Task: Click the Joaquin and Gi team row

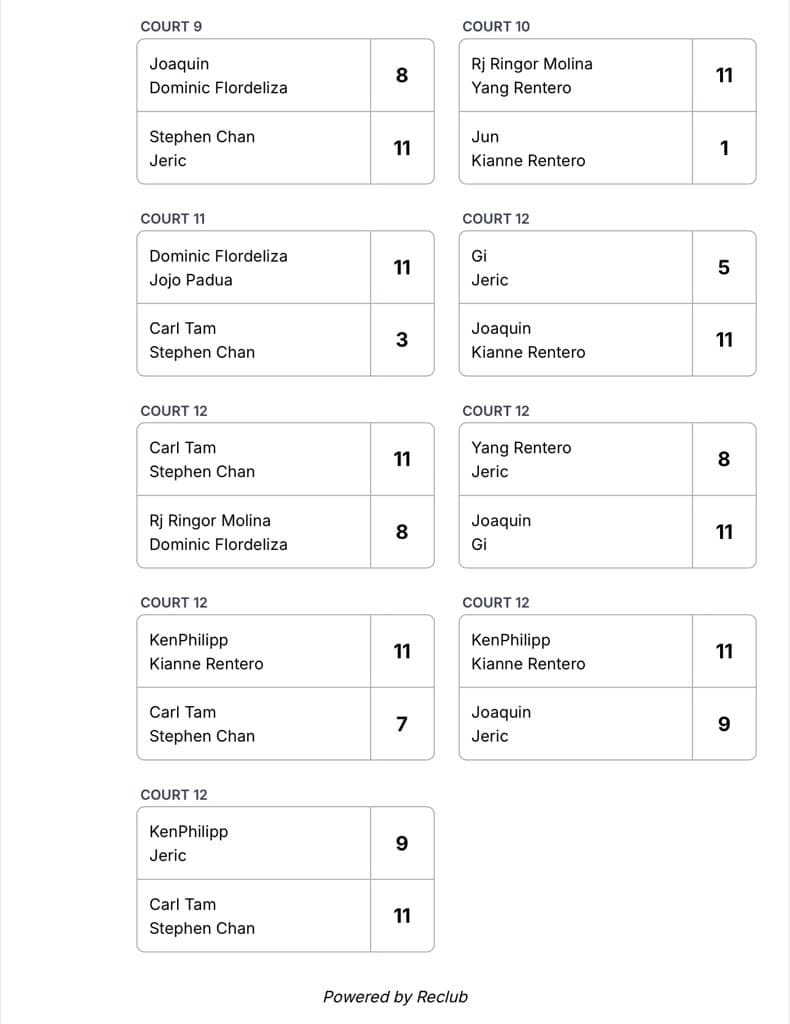Action: tap(607, 532)
